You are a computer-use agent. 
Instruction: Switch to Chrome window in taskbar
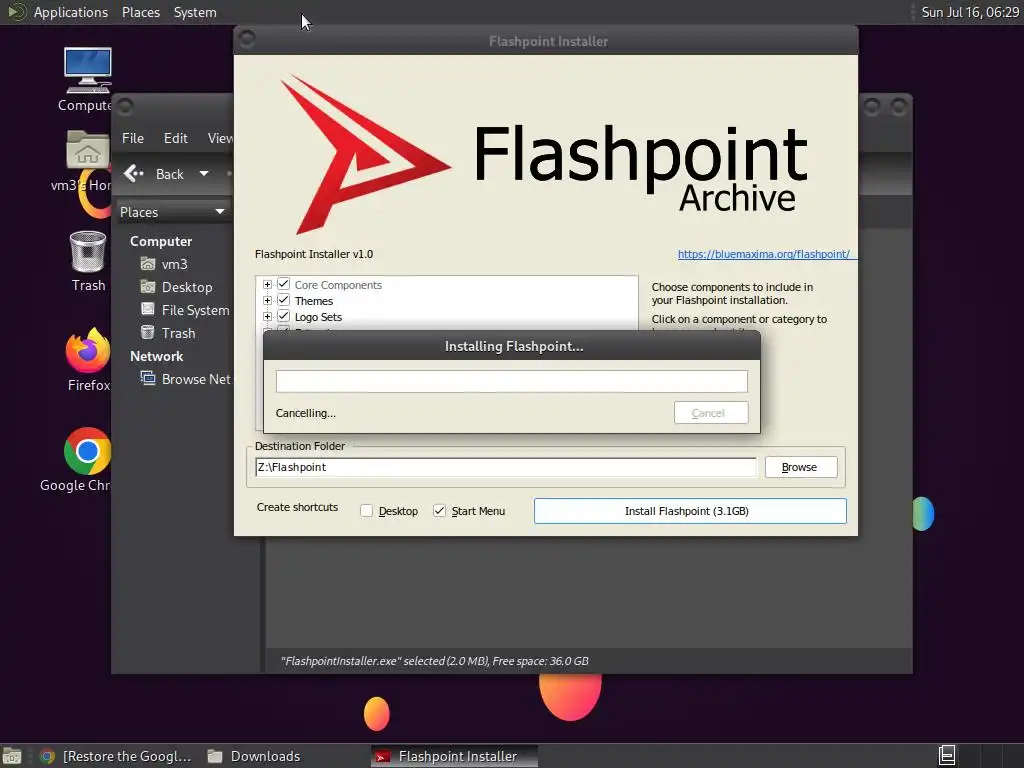(116, 756)
